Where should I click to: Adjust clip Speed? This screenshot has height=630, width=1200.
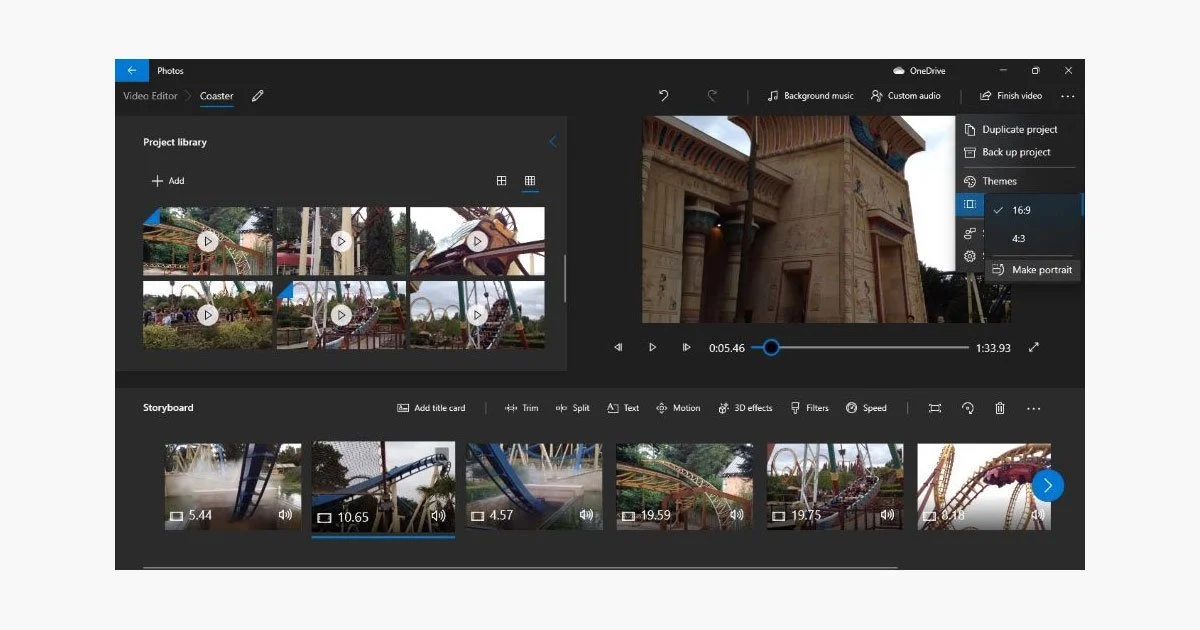point(866,408)
